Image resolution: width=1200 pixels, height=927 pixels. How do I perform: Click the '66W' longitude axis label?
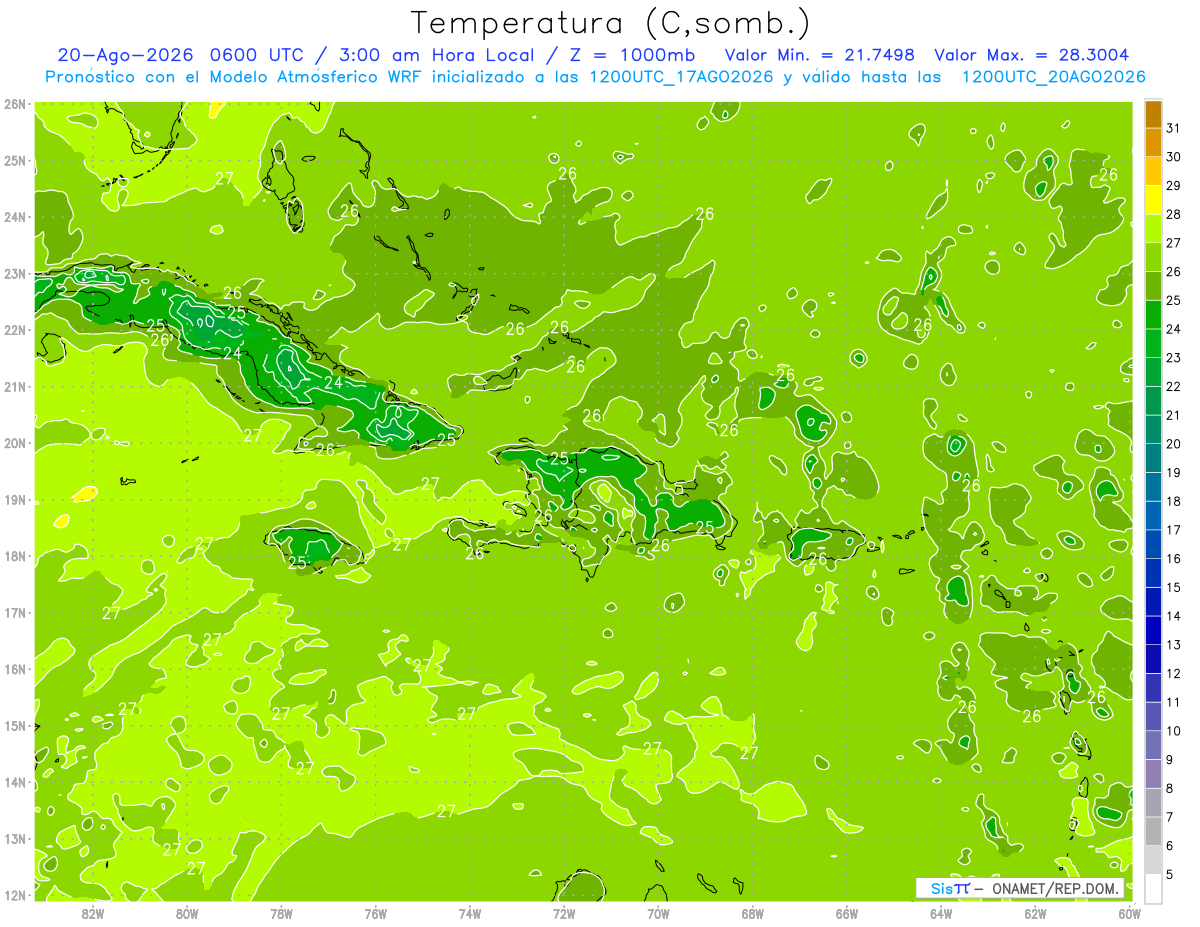847,913
